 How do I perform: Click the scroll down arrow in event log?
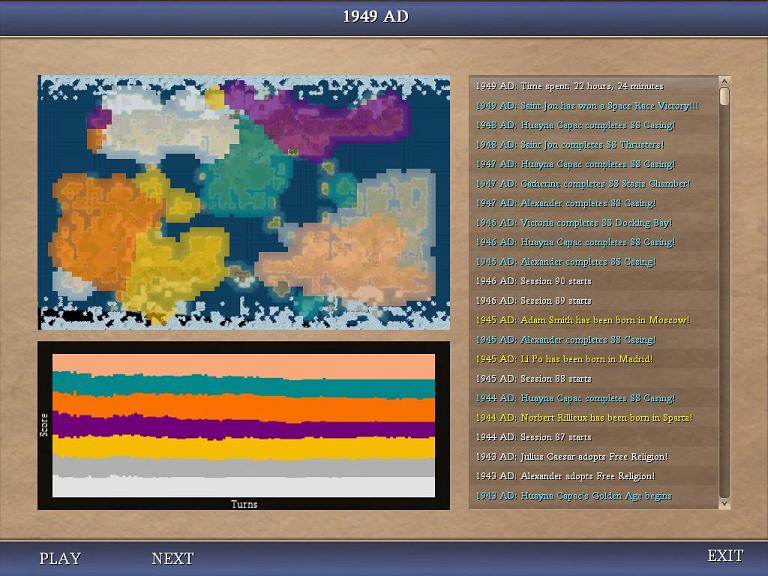click(725, 502)
